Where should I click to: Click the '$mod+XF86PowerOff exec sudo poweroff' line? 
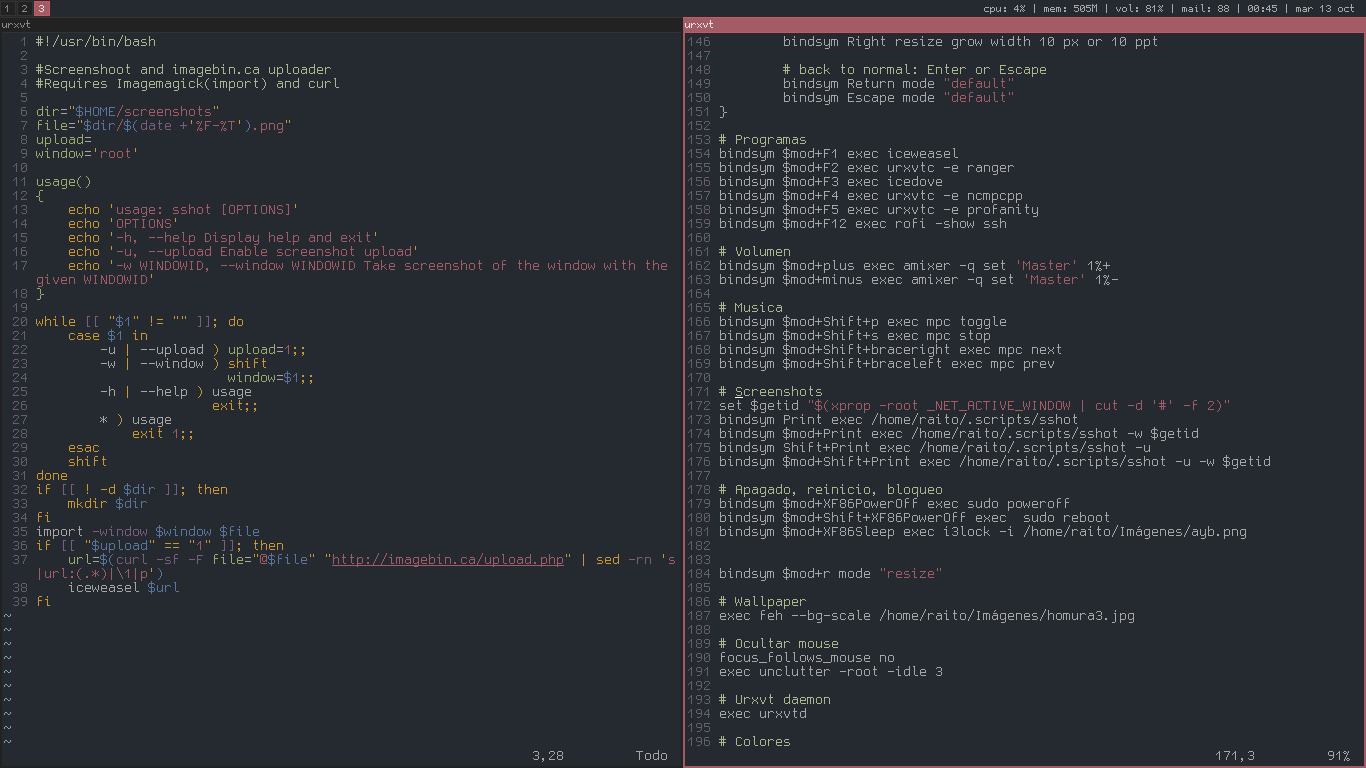894,504
